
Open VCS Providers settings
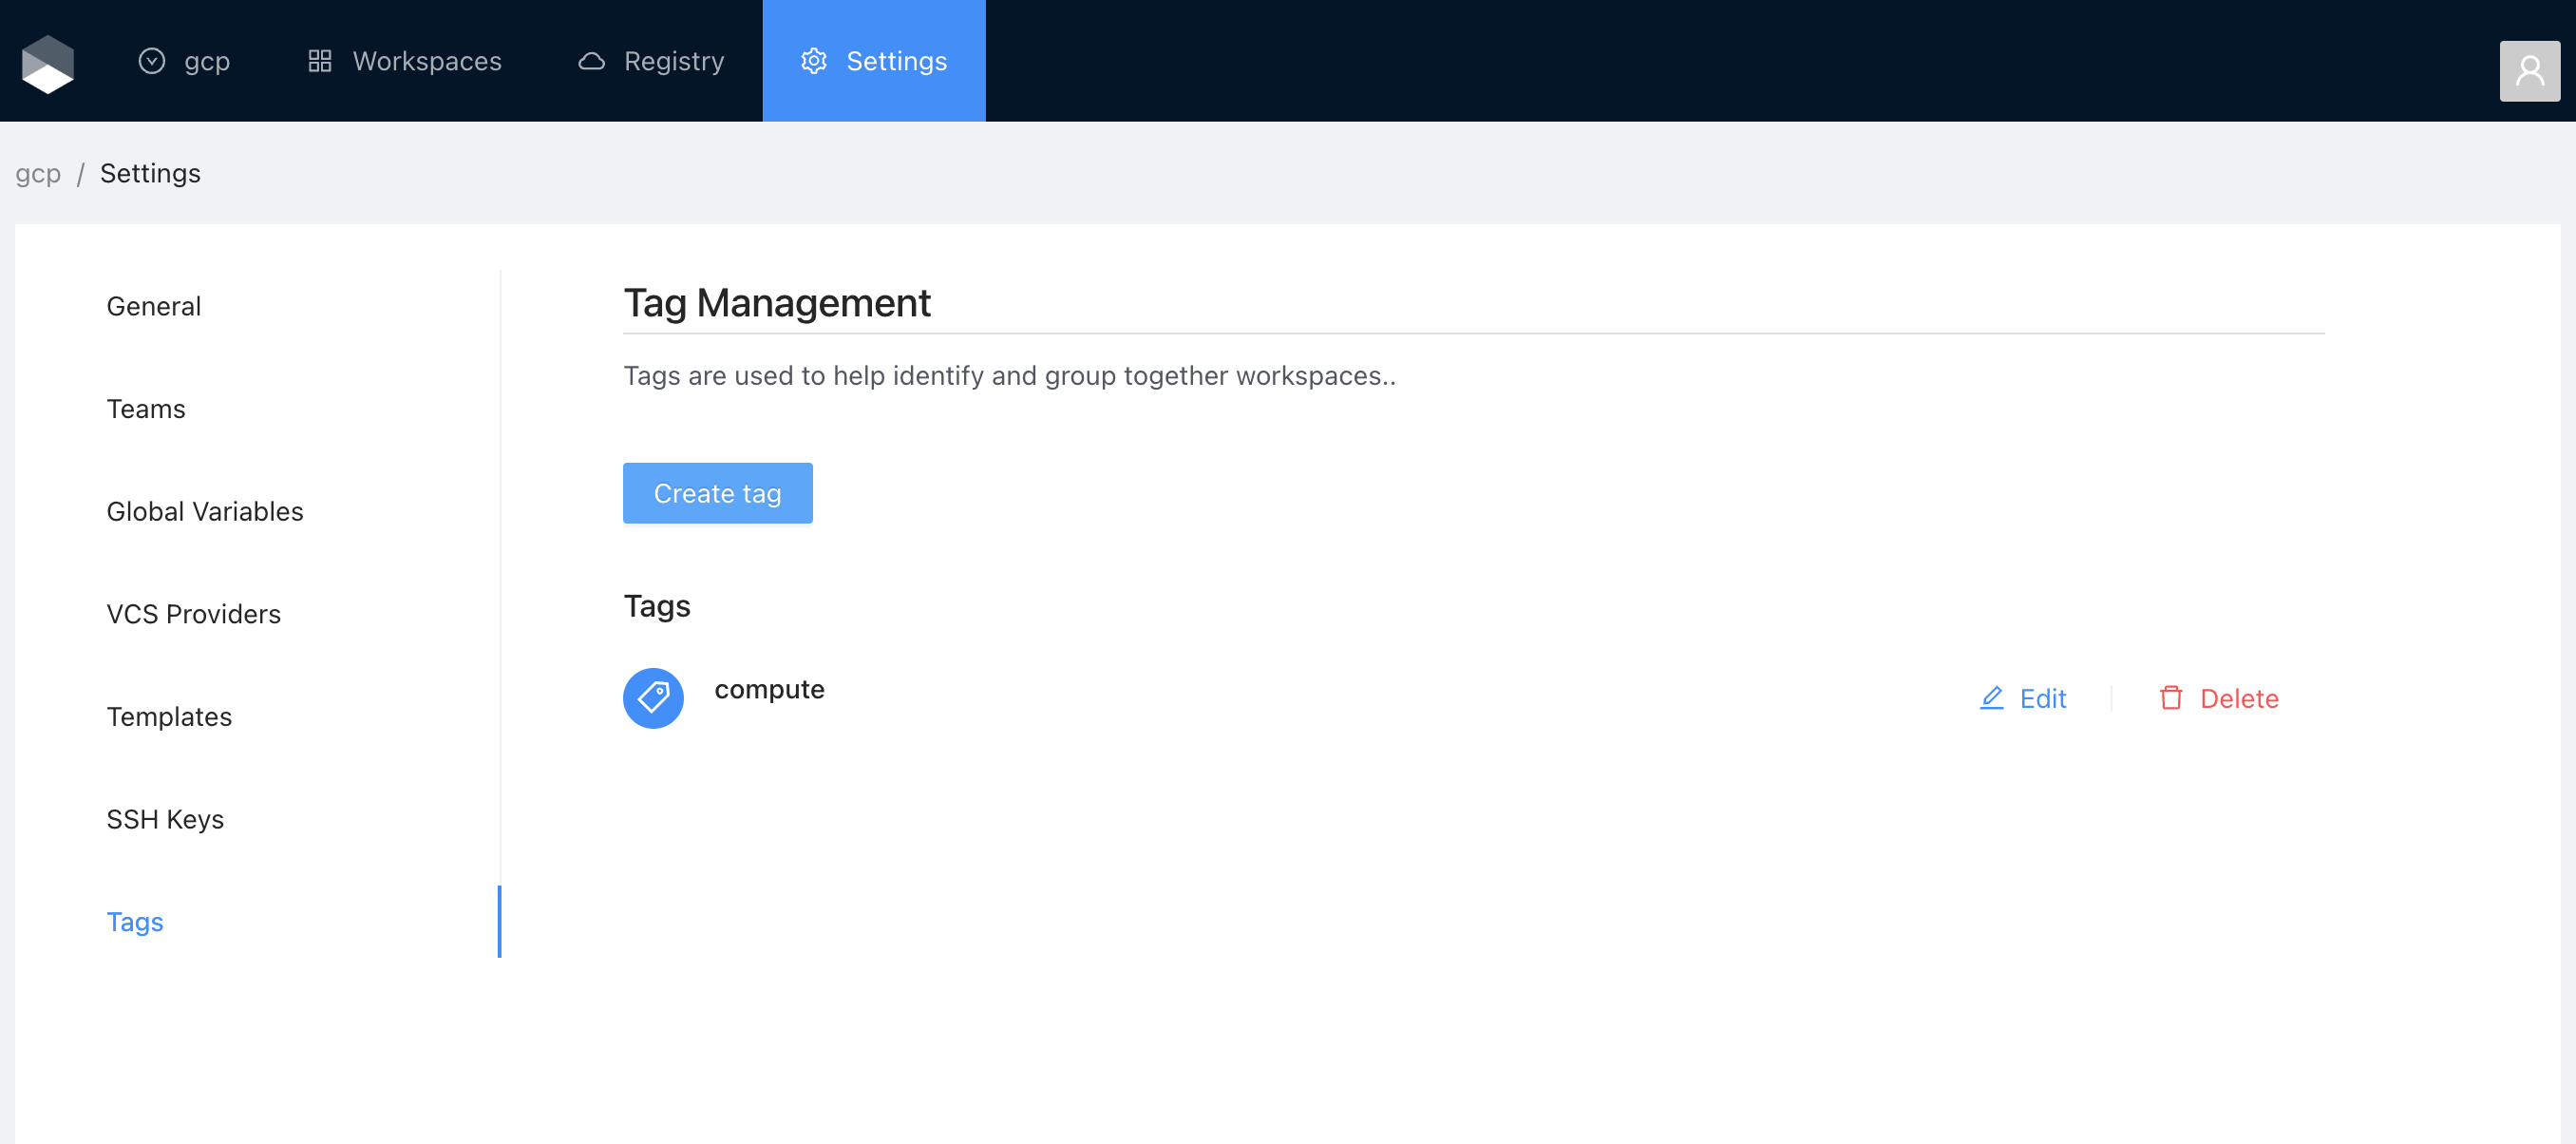pos(194,614)
